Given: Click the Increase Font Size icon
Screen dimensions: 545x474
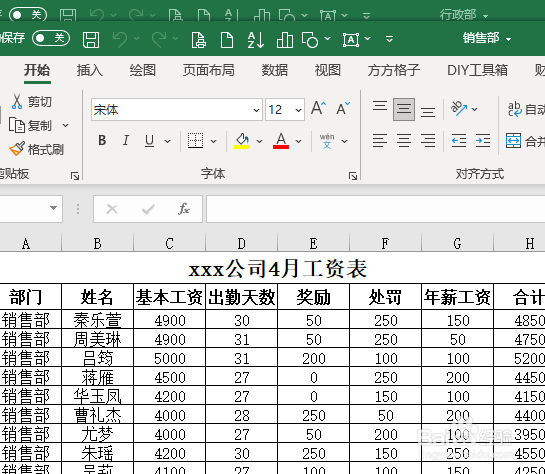Looking at the screenshot, I should [x=318, y=108].
